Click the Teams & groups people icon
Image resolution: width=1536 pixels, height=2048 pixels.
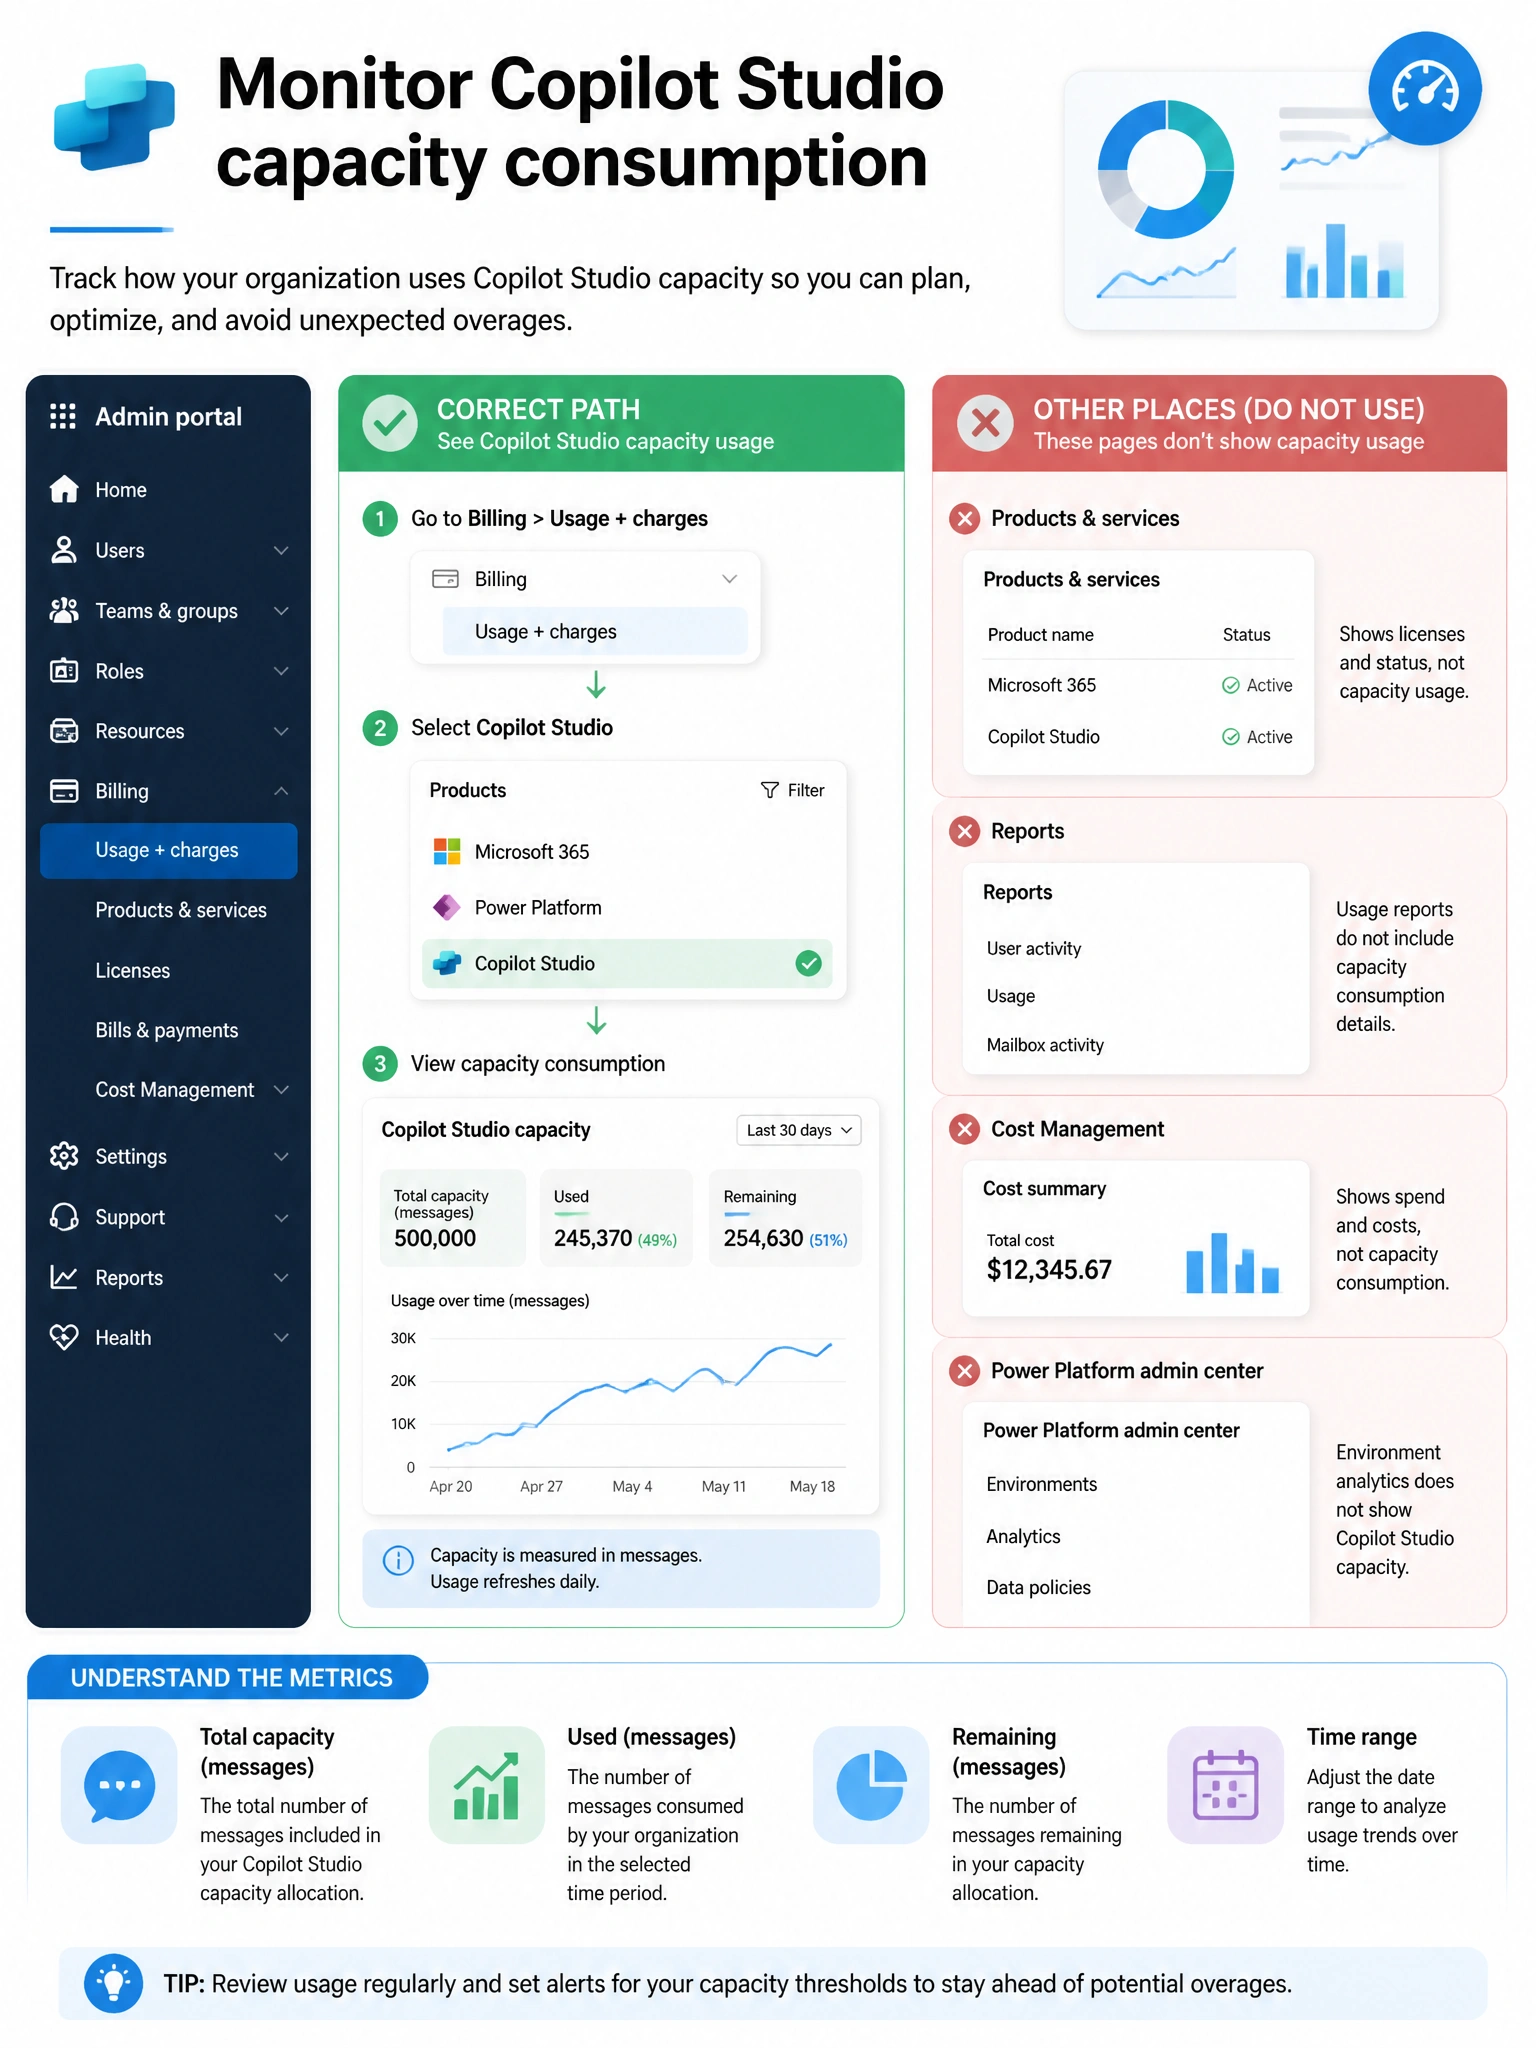pos(64,610)
